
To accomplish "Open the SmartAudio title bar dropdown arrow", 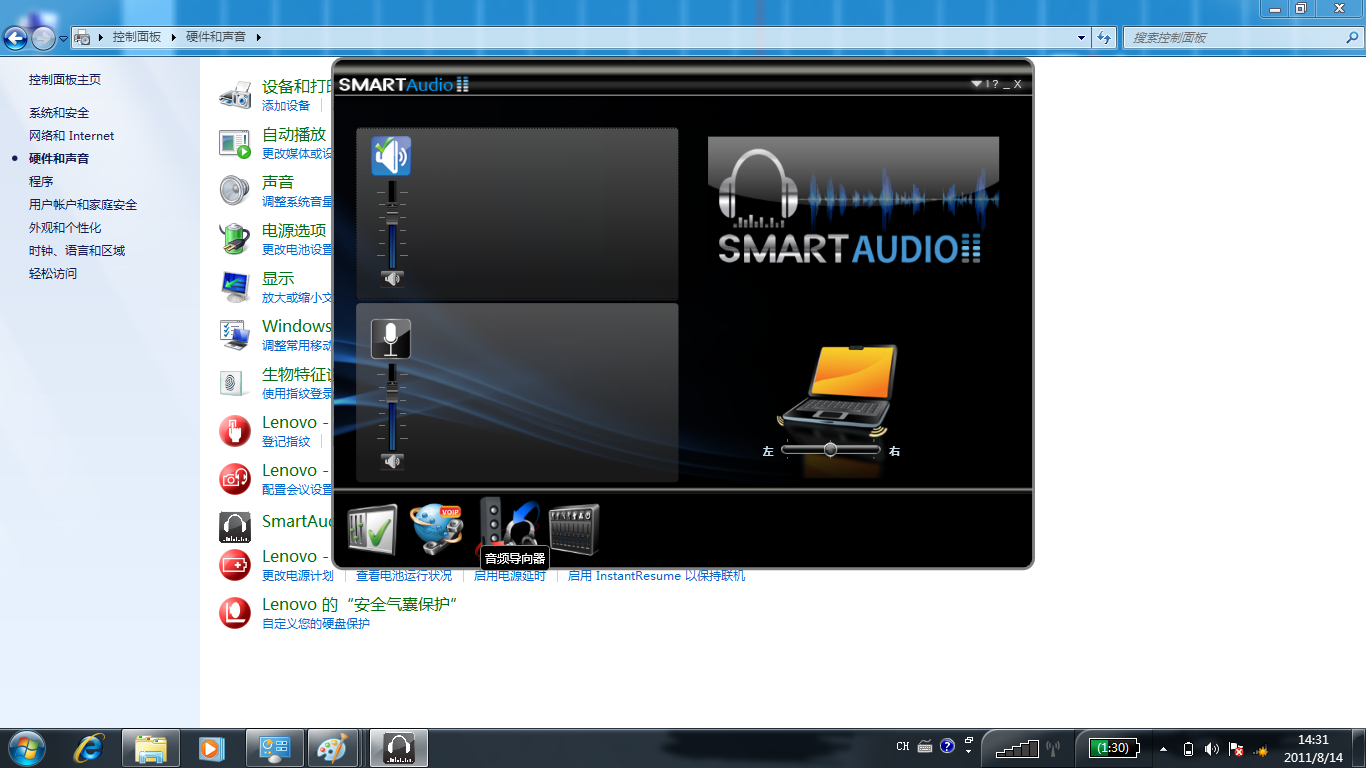I will click(x=976, y=84).
